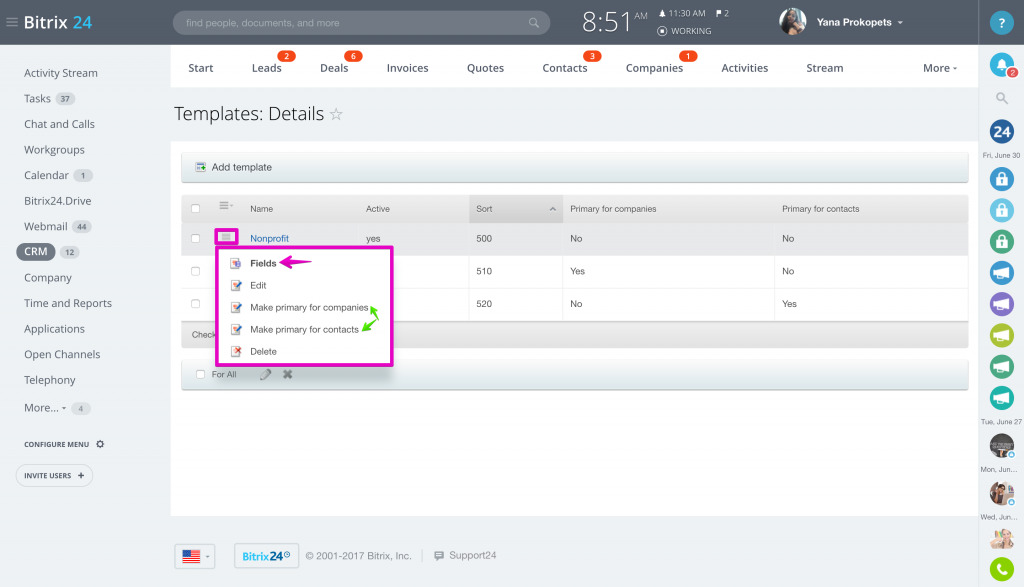The width and height of the screenshot is (1024, 587).
Task: Open the Configure Menu gear icon
Action: click(x=100, y=444)
